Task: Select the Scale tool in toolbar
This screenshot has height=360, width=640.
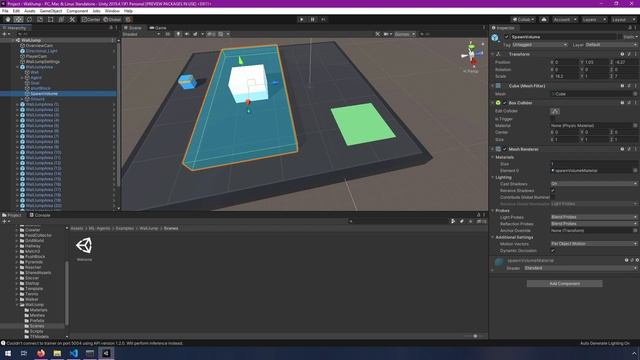Action: pyautogui.click(x=40, y=19)
